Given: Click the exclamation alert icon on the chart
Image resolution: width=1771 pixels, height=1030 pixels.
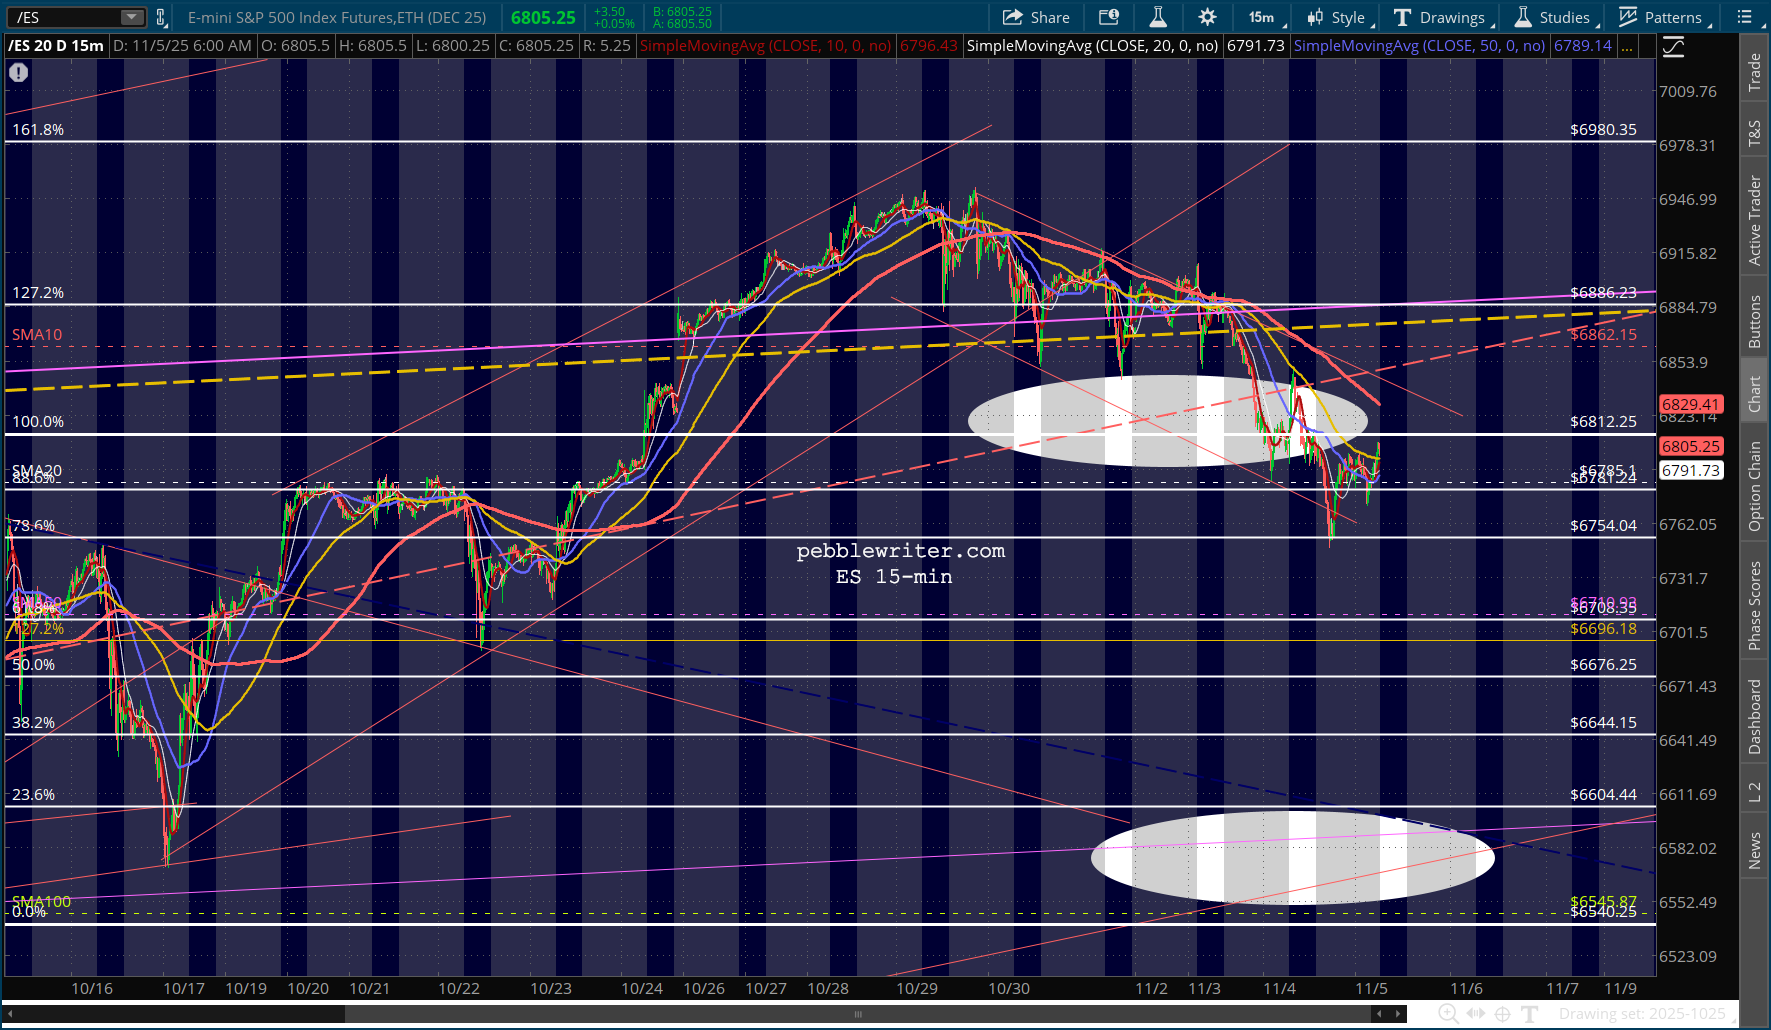Looking at the screenshot, I should 19,72.
